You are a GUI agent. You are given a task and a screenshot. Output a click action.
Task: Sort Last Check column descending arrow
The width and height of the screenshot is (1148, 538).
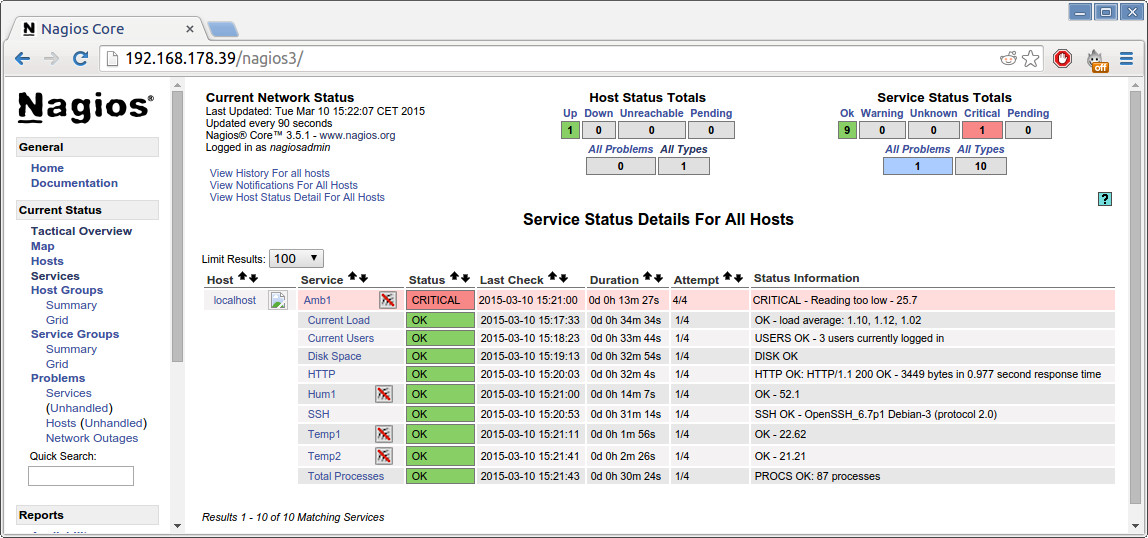click(x=564, y=278)
